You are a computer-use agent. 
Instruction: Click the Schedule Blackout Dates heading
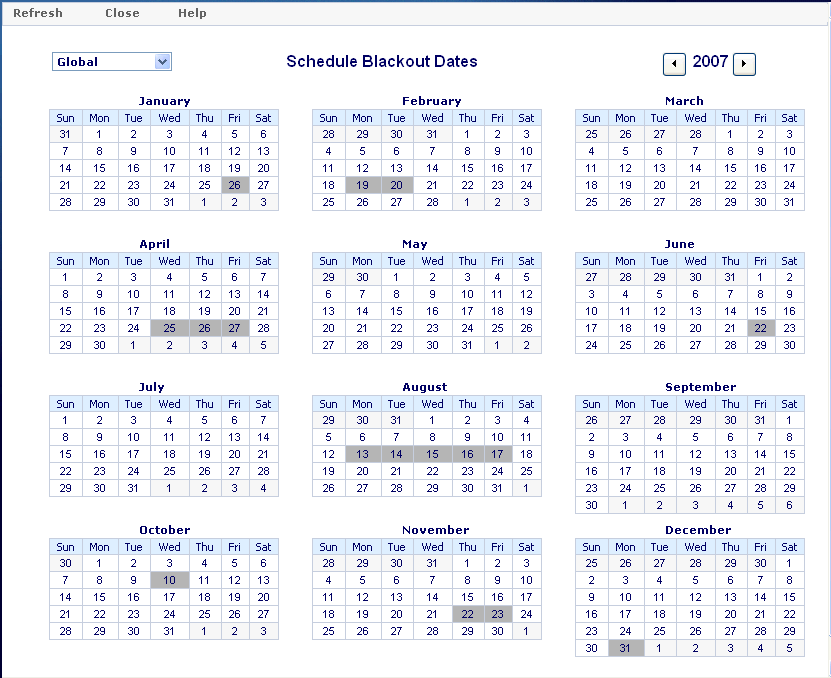pos(382,61)
